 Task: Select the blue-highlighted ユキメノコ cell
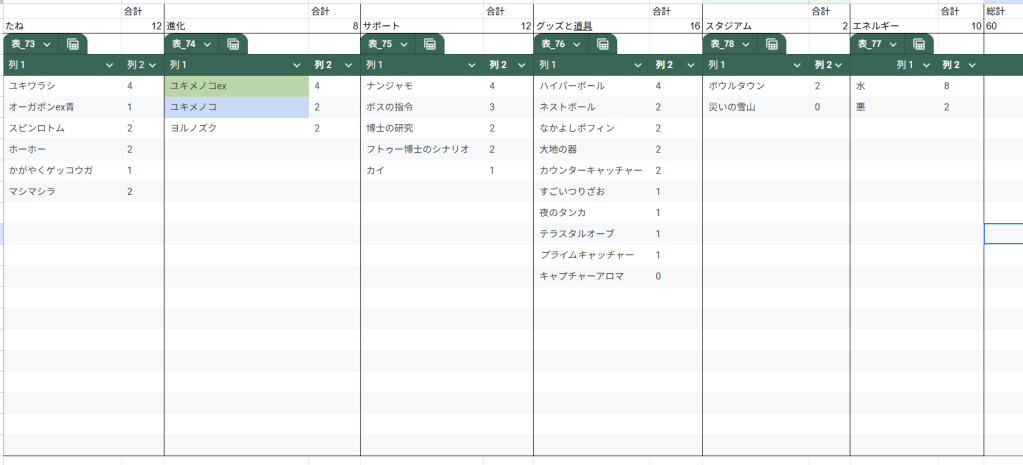[x=236, y=107]
